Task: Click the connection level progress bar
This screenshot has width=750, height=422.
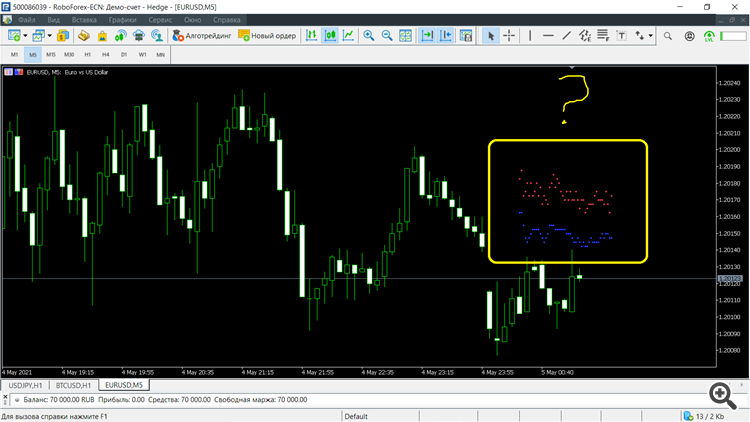Action: pos(733,36)
